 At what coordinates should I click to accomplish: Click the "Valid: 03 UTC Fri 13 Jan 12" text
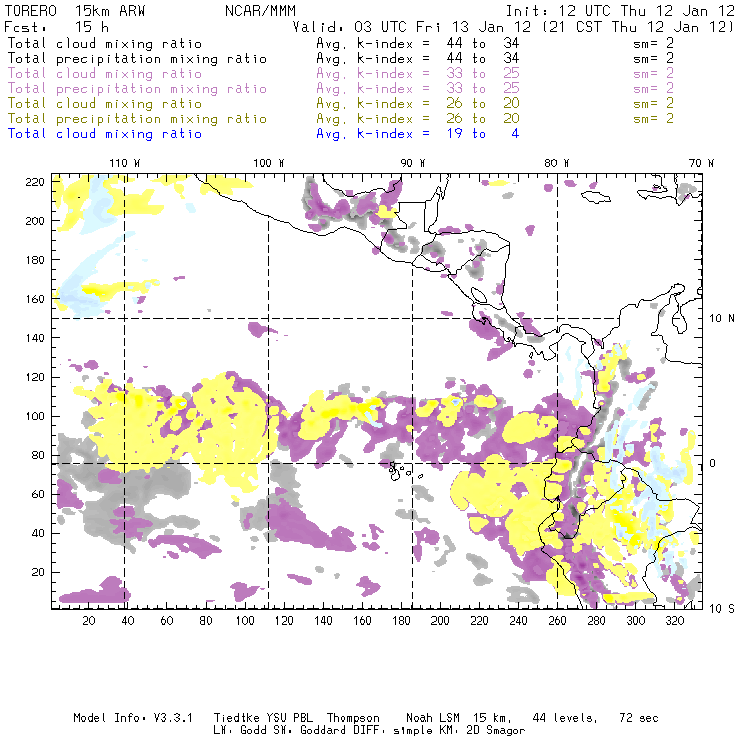pyautogui.click(x=412, y=27)
